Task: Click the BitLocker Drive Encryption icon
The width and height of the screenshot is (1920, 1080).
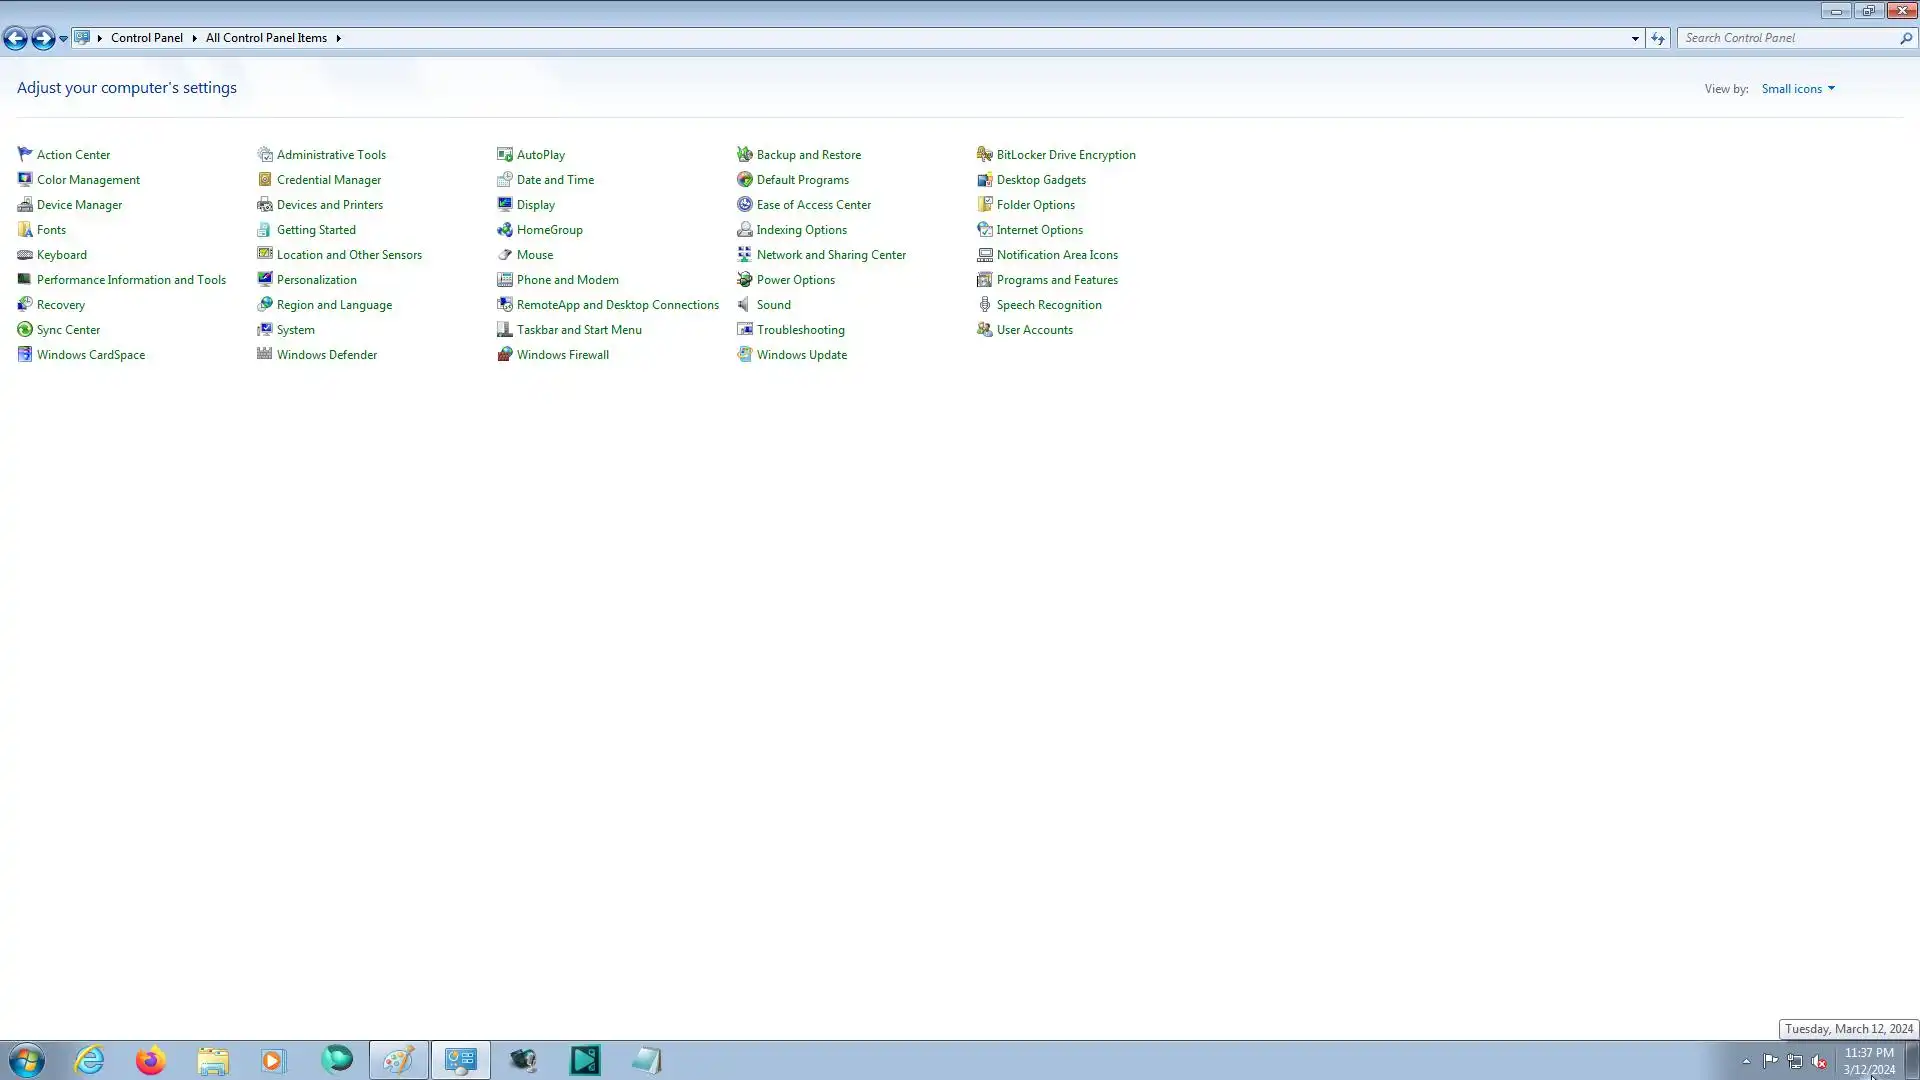Action: 984,155
